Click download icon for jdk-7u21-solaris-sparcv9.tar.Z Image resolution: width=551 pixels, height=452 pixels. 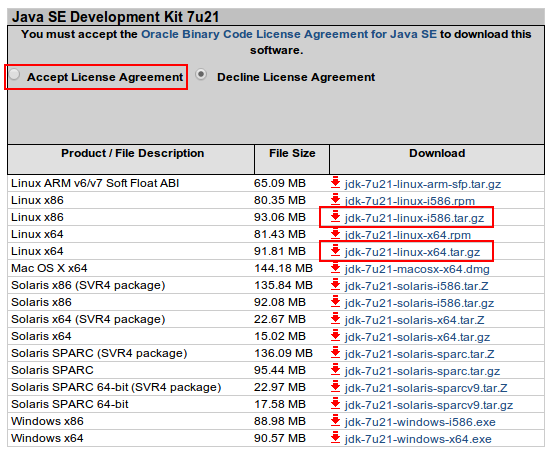click(x=336, y=387)
